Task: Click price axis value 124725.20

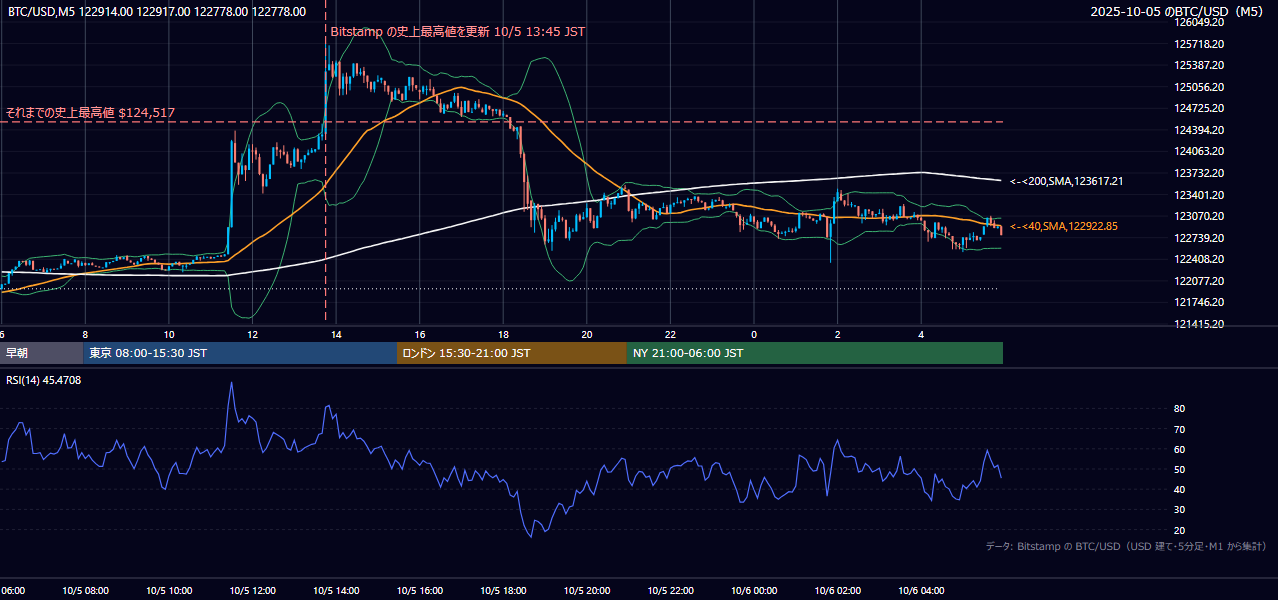Action: click(x=1201, y=108)
